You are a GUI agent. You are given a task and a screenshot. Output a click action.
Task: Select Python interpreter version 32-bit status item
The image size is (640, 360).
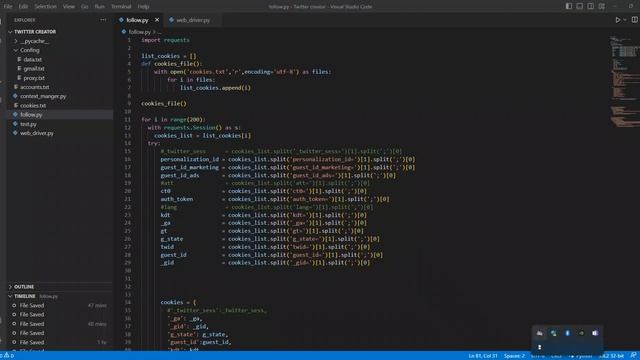pos(611,356)
